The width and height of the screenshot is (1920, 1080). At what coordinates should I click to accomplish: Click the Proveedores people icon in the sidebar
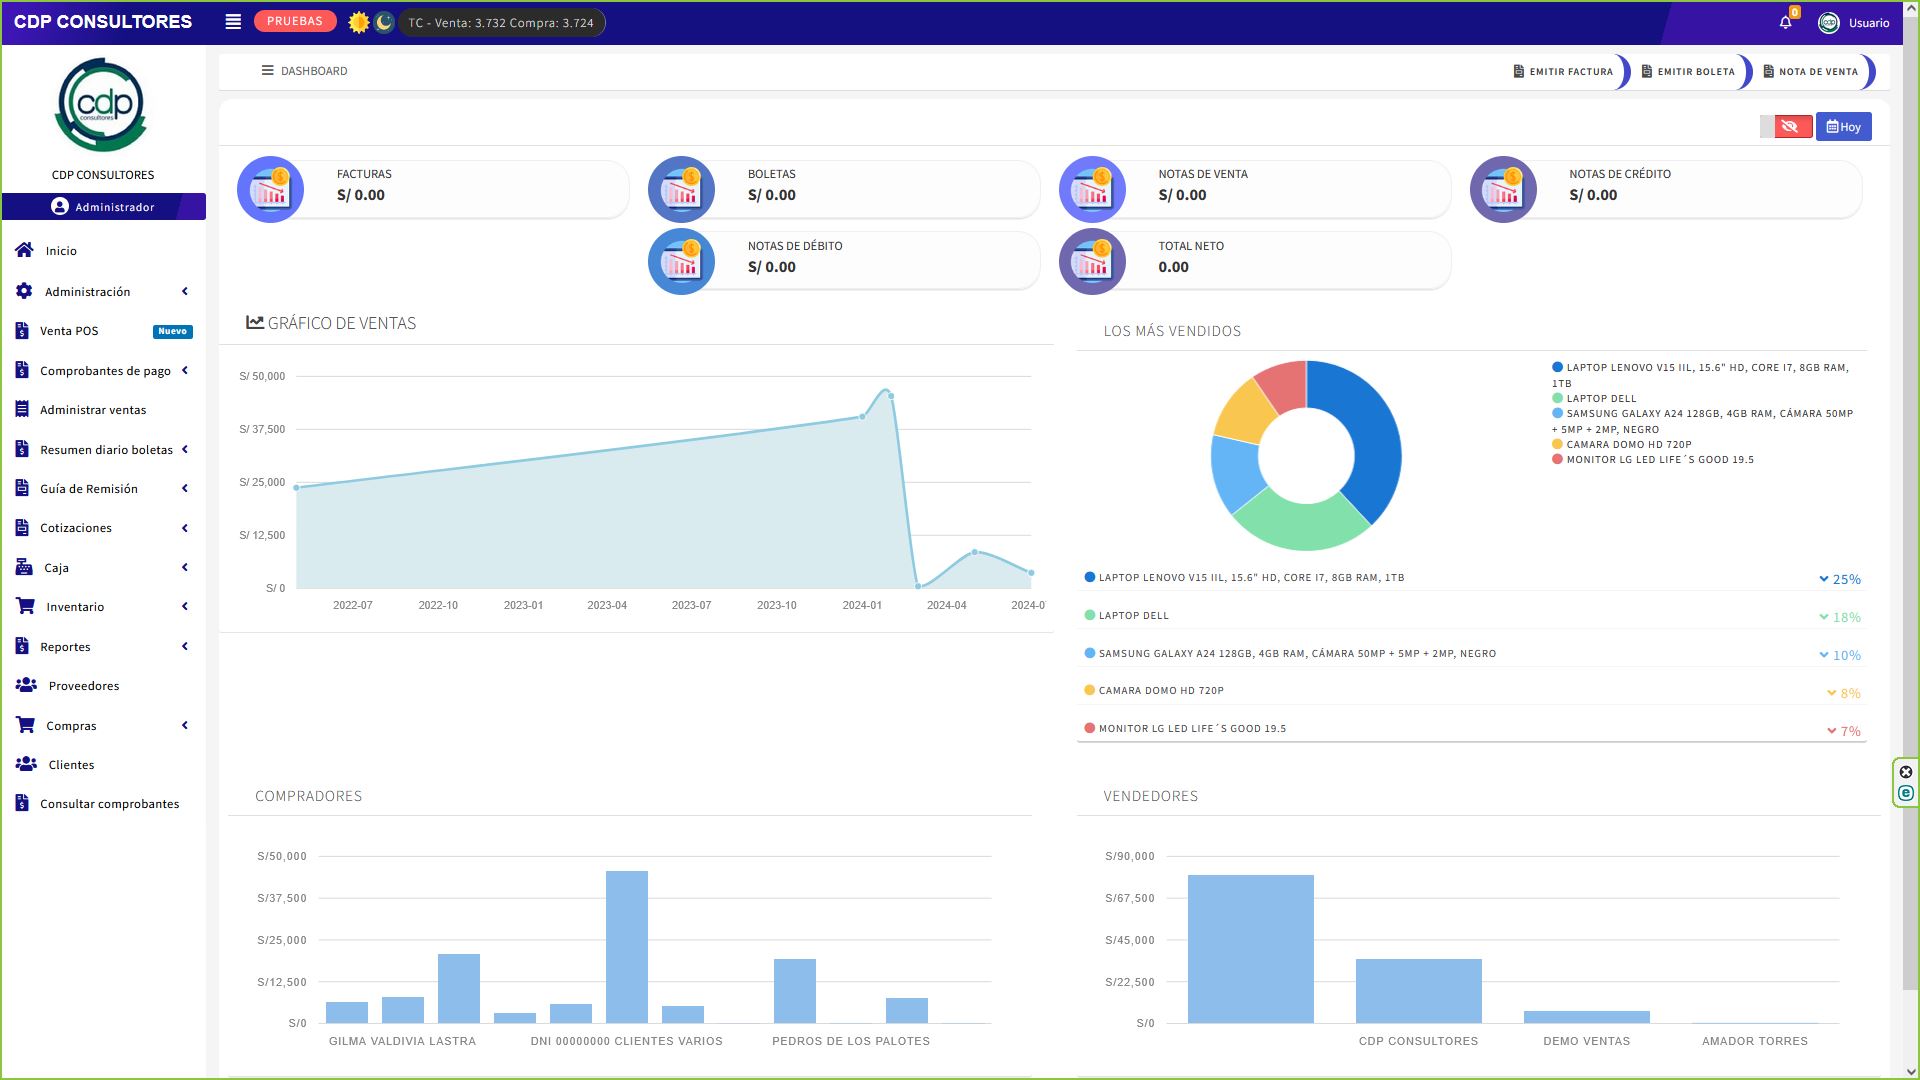27,685
